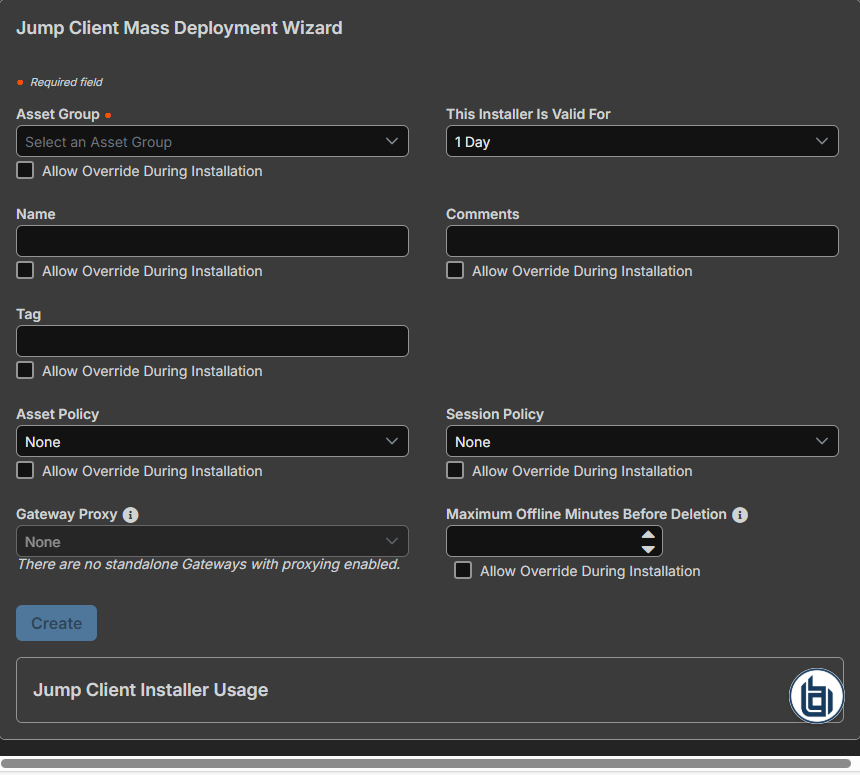
Task: Enable override for the Tag field
Action: (x=24, y=370)
